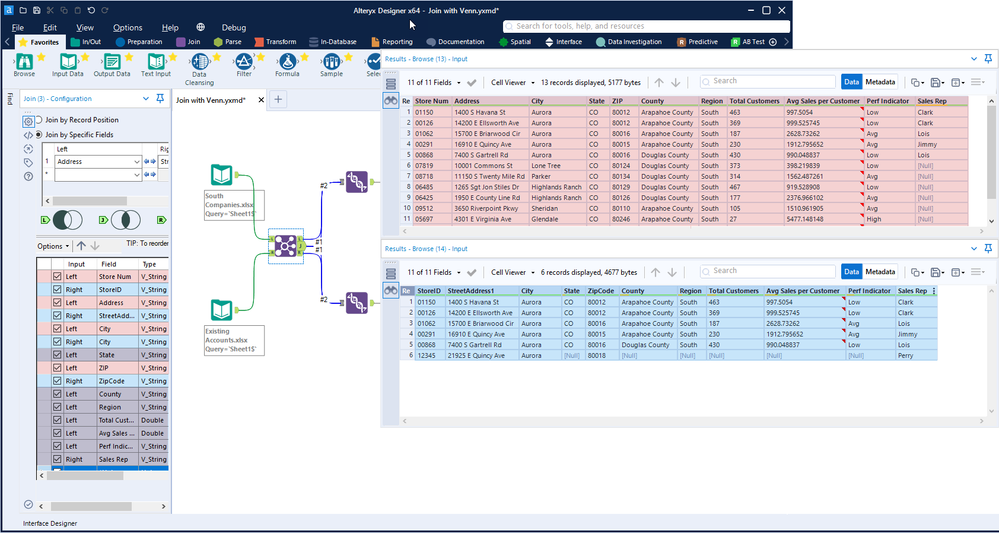Uncheck the Right ZipCode field checkbox
Viewport: 999px width, 533px height.
click(x=57, y=381)
